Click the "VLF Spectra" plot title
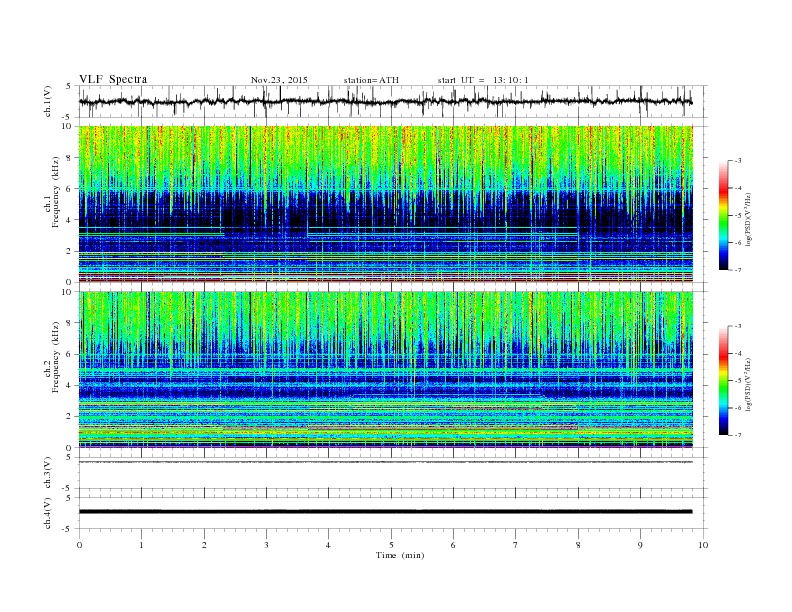The width and height of the screenshot is (792, 612). tap(113, 79)
